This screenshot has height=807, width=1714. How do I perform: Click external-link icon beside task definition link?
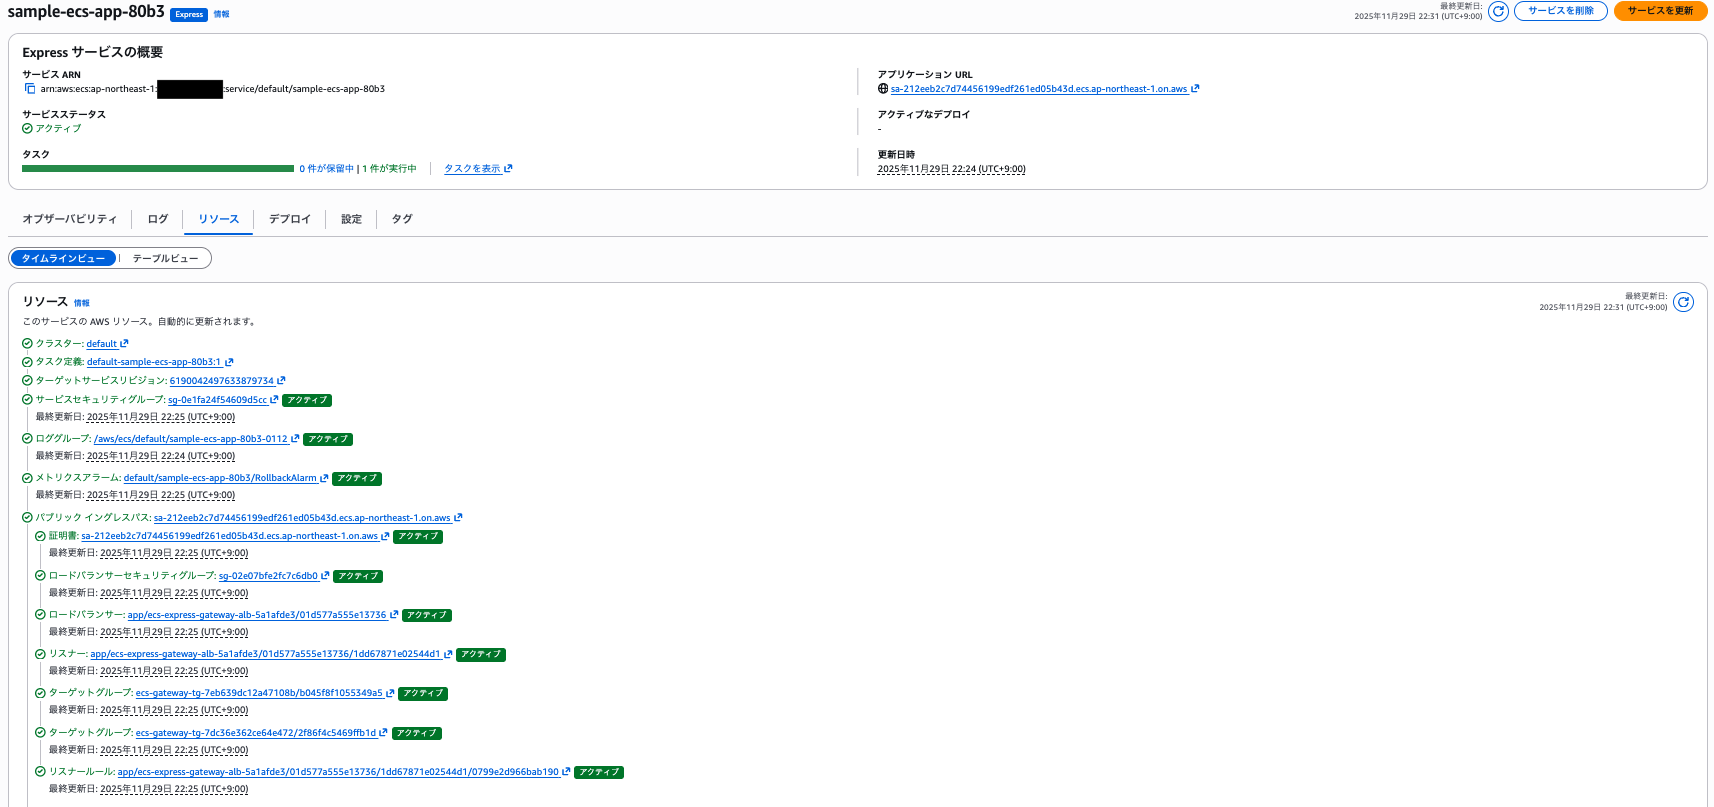coord(229,362)
